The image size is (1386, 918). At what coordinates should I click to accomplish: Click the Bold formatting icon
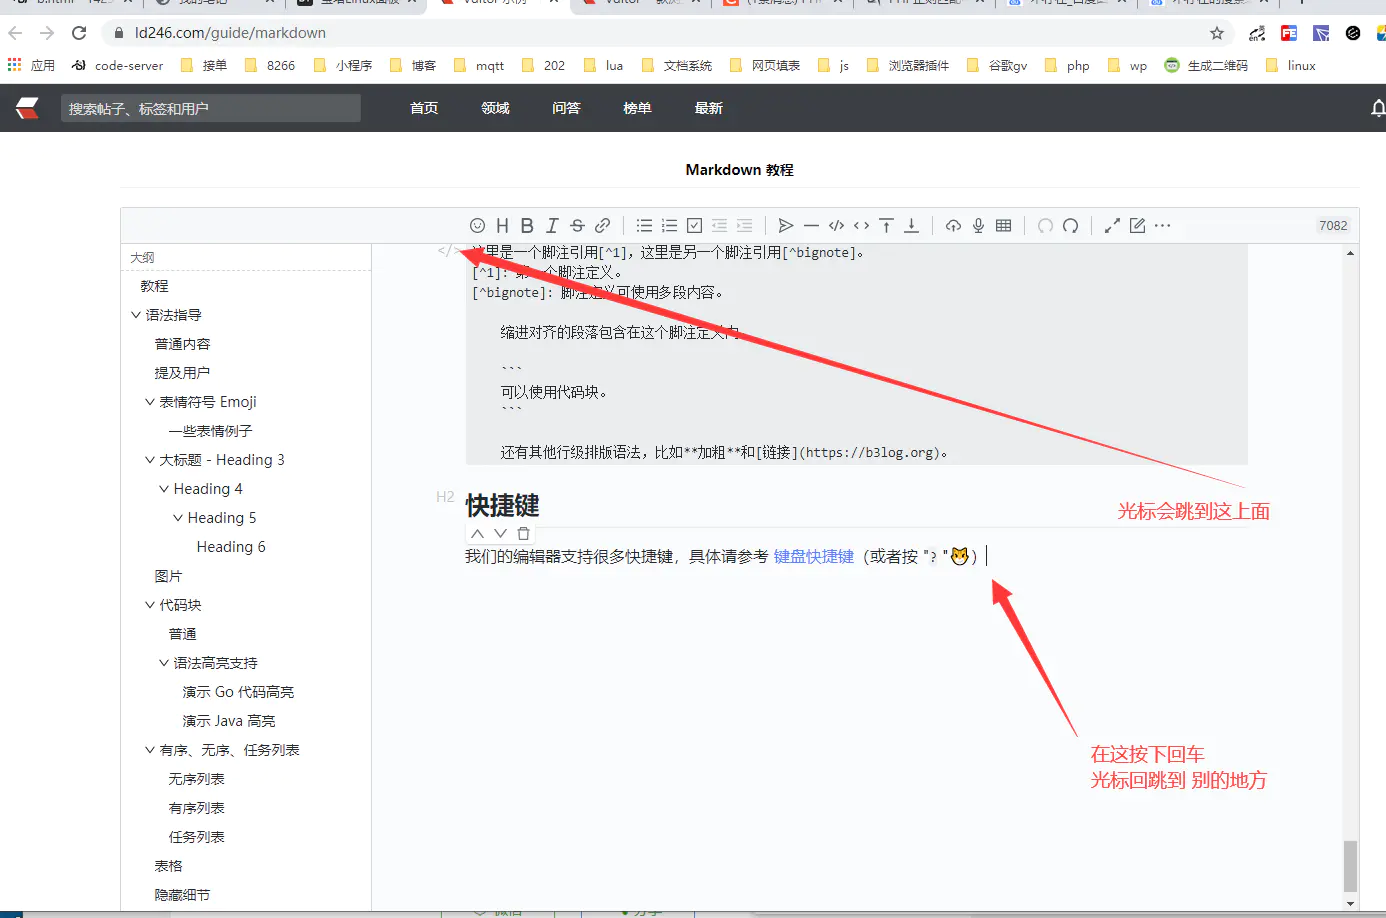point(527,226)
